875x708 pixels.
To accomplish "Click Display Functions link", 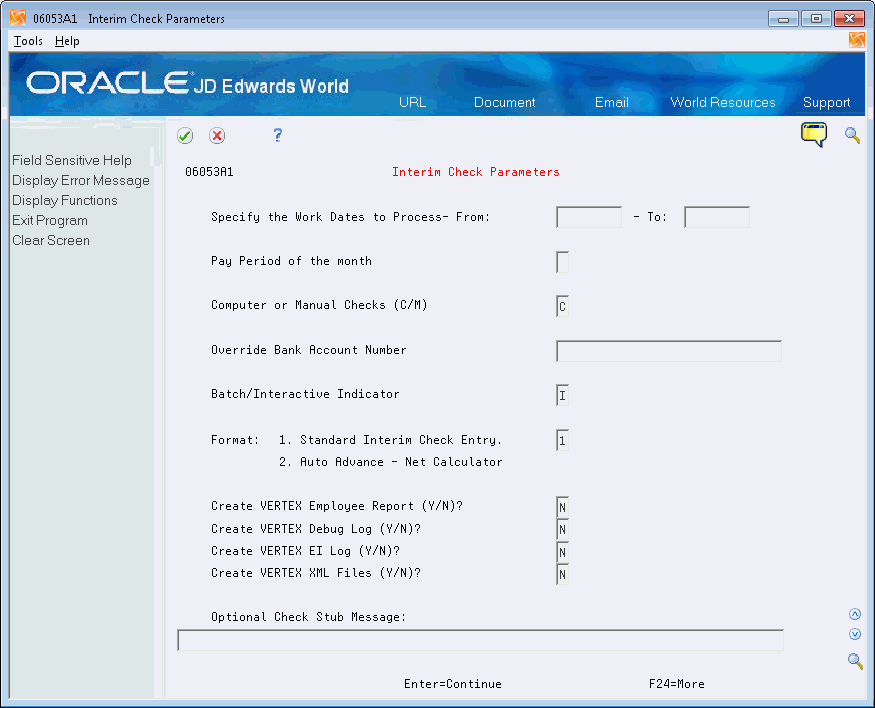I will click(x=65, y=200).
